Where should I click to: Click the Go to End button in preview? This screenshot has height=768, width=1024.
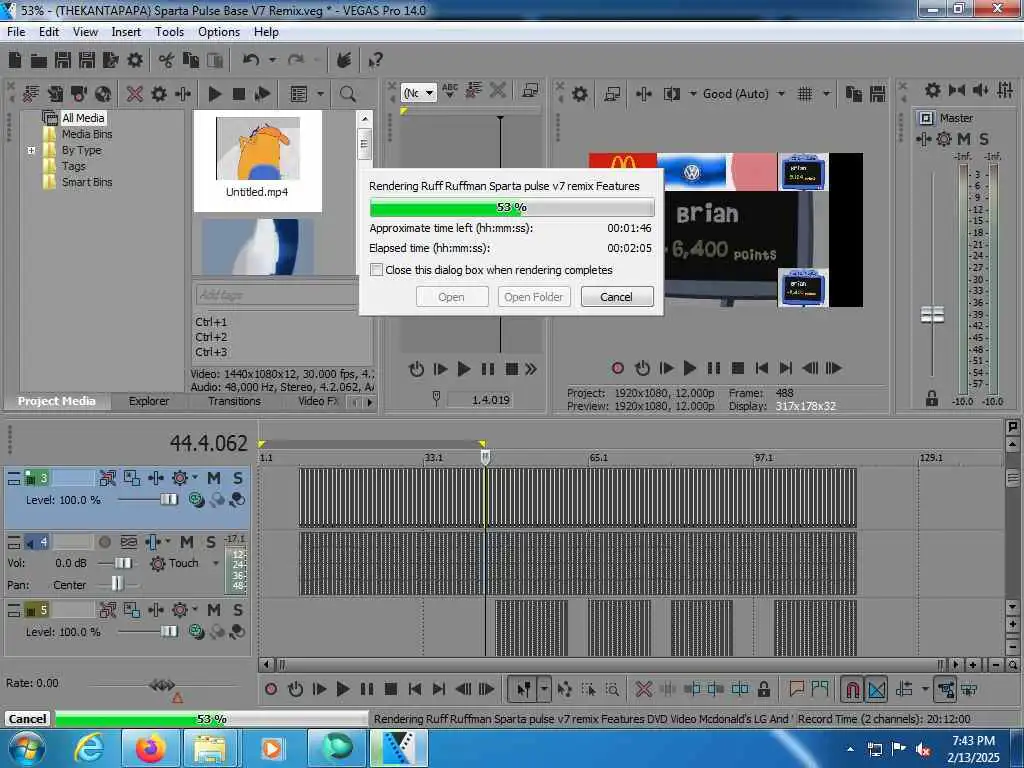[786, 368]
